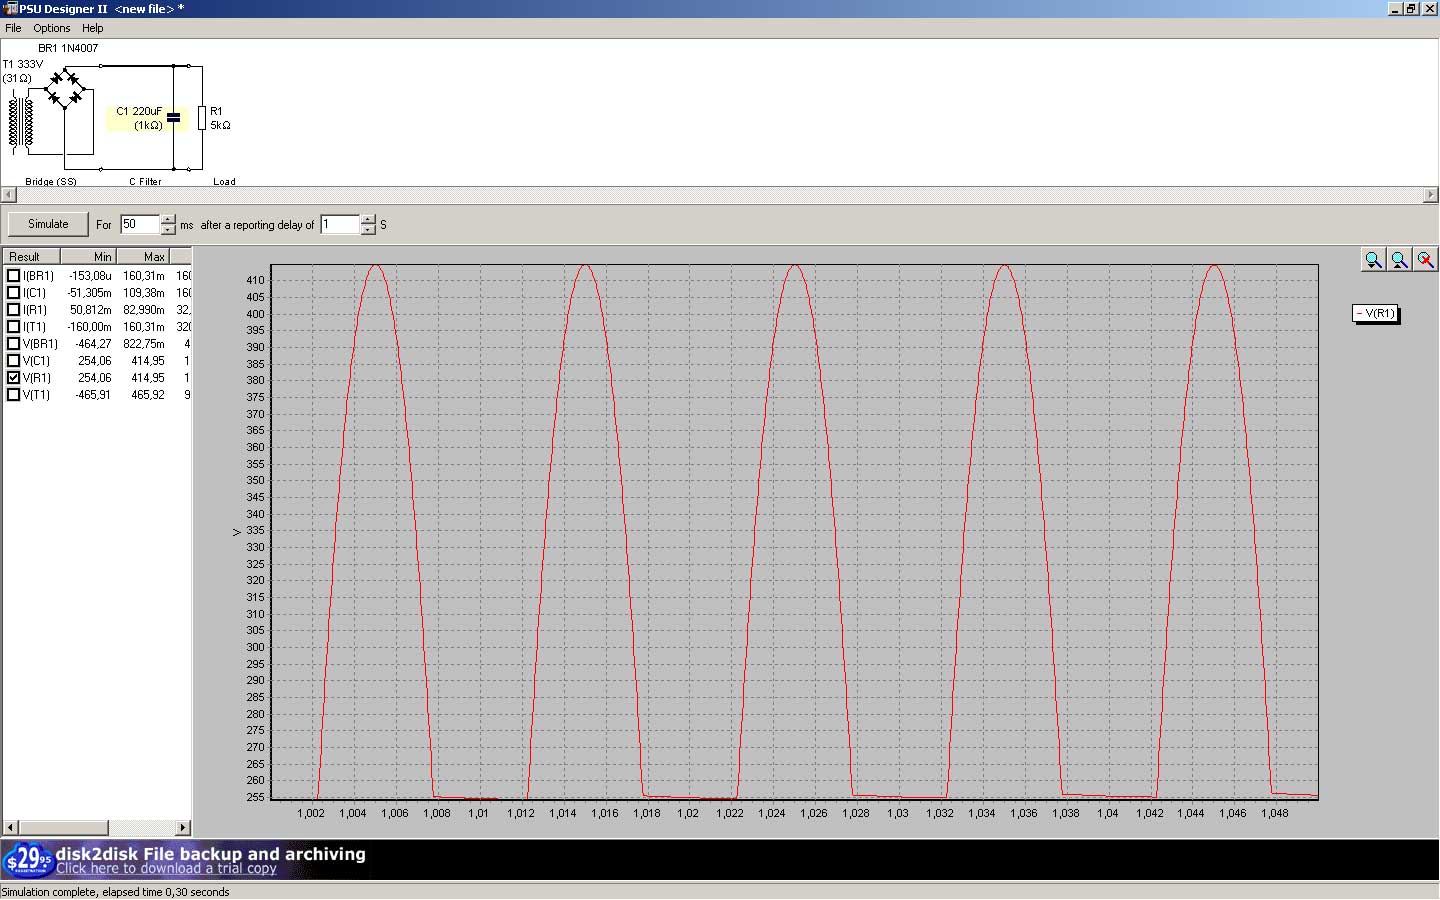Click right arrow of results list scrollbar

pos(182,827)
